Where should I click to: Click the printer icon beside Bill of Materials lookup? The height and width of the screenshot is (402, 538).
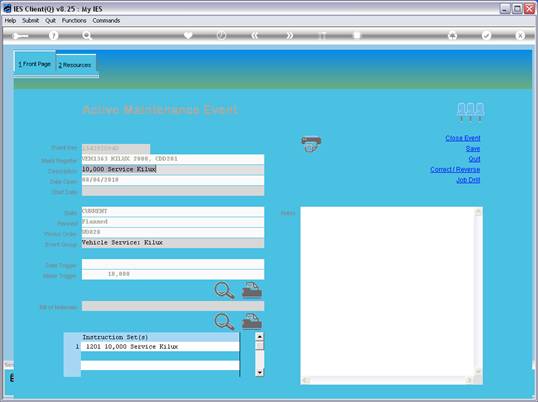252,321
